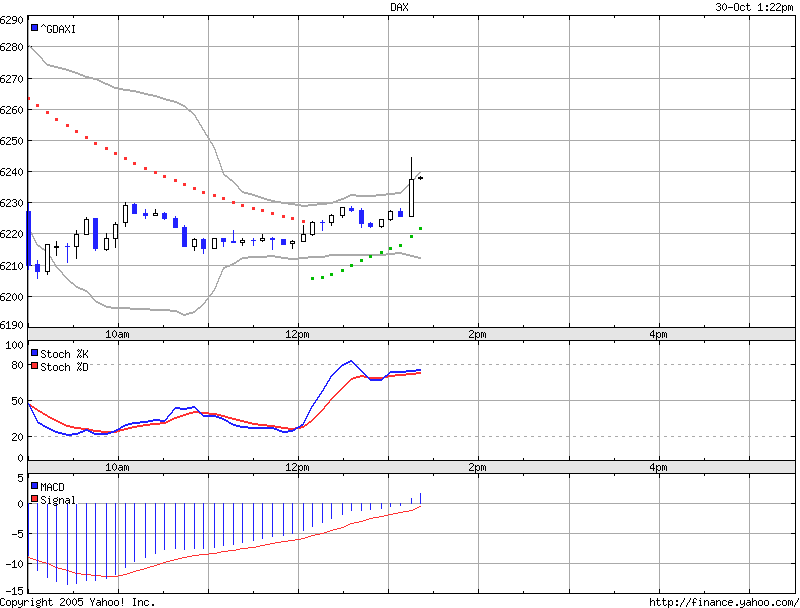Viewport: 800px width, 608px height.
Task: Click the stochastic 100 axis label
Action: [14, 345]
